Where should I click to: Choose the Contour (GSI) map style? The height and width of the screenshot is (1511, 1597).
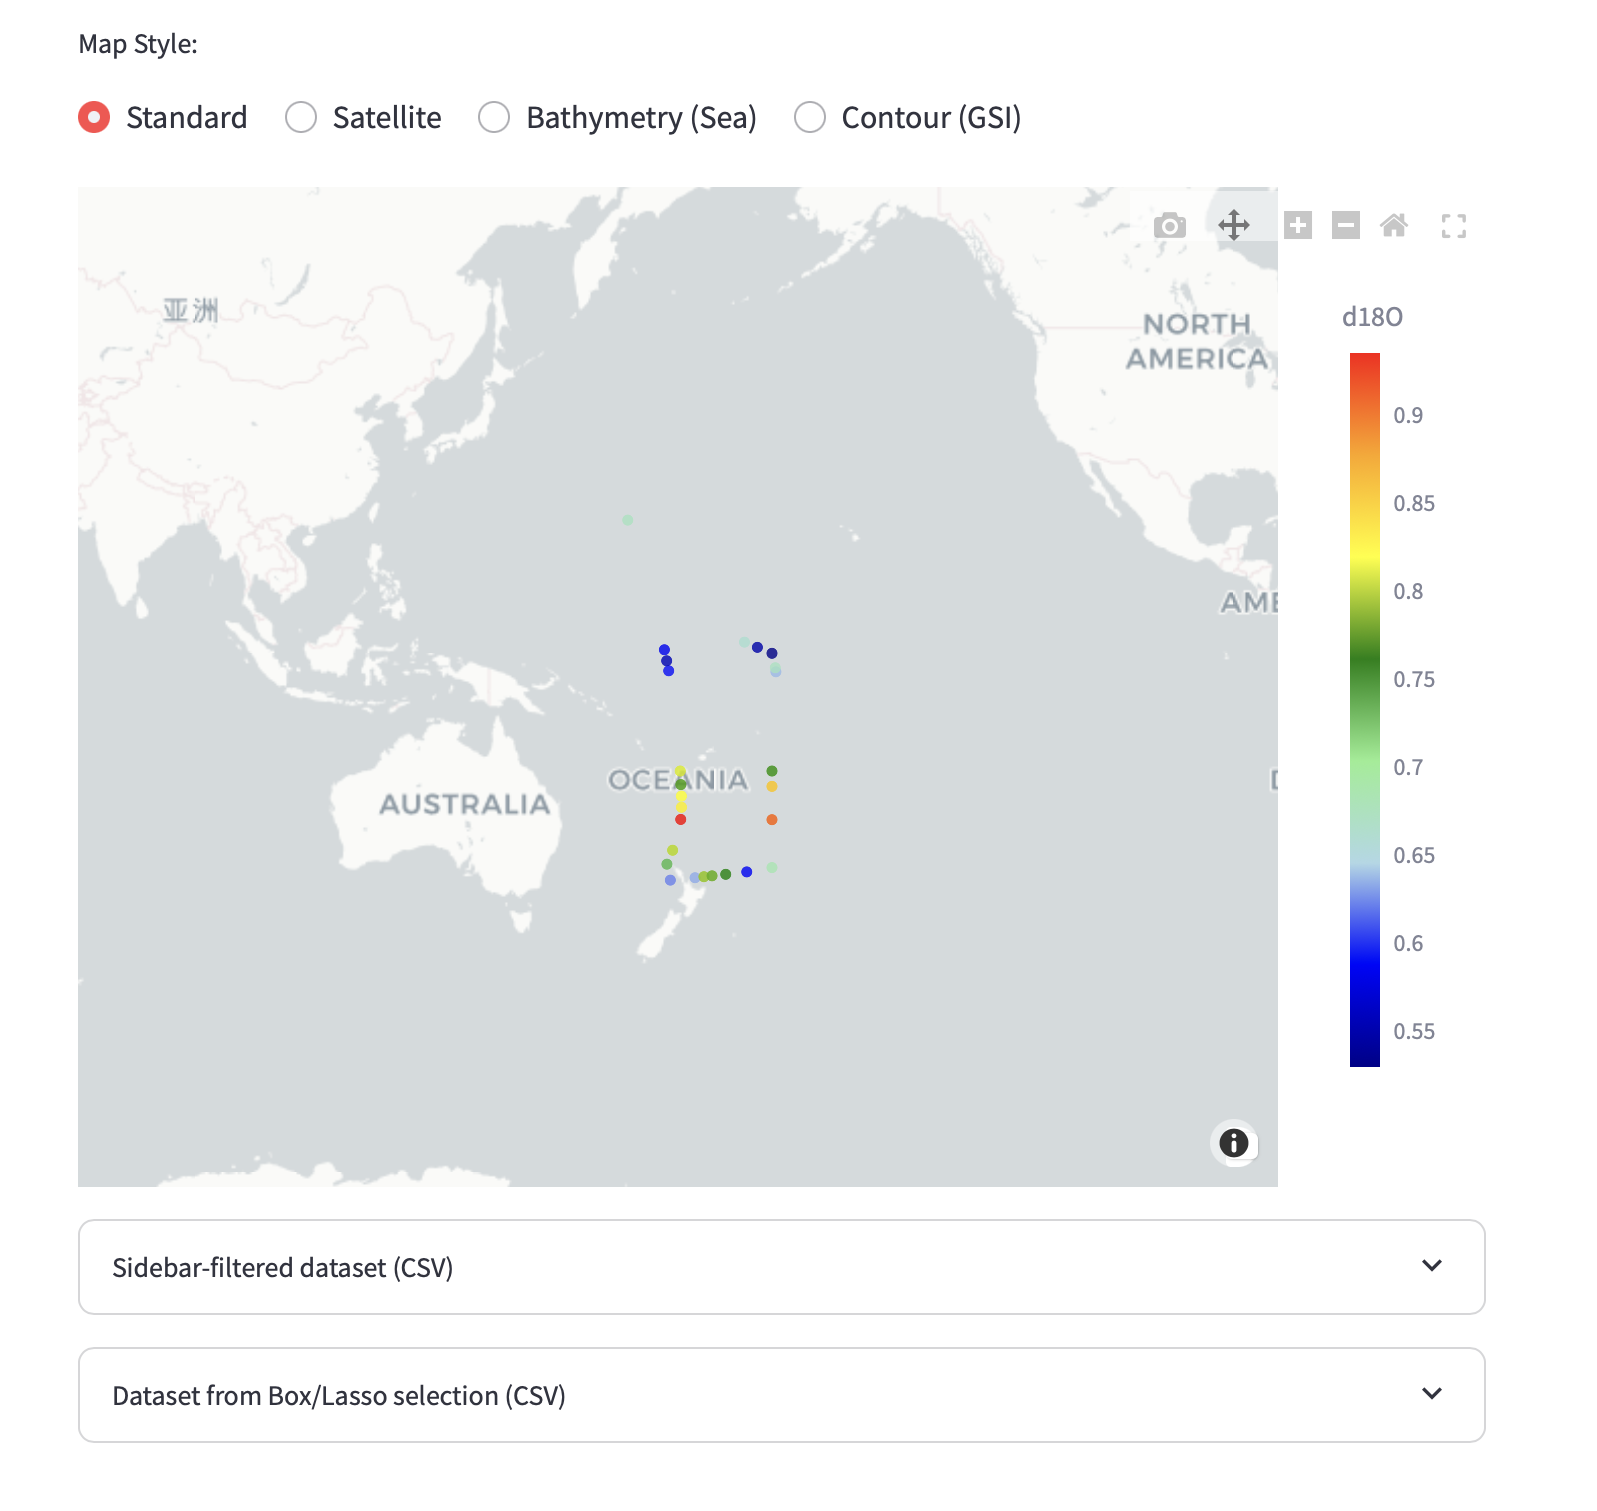coord(907,117)
